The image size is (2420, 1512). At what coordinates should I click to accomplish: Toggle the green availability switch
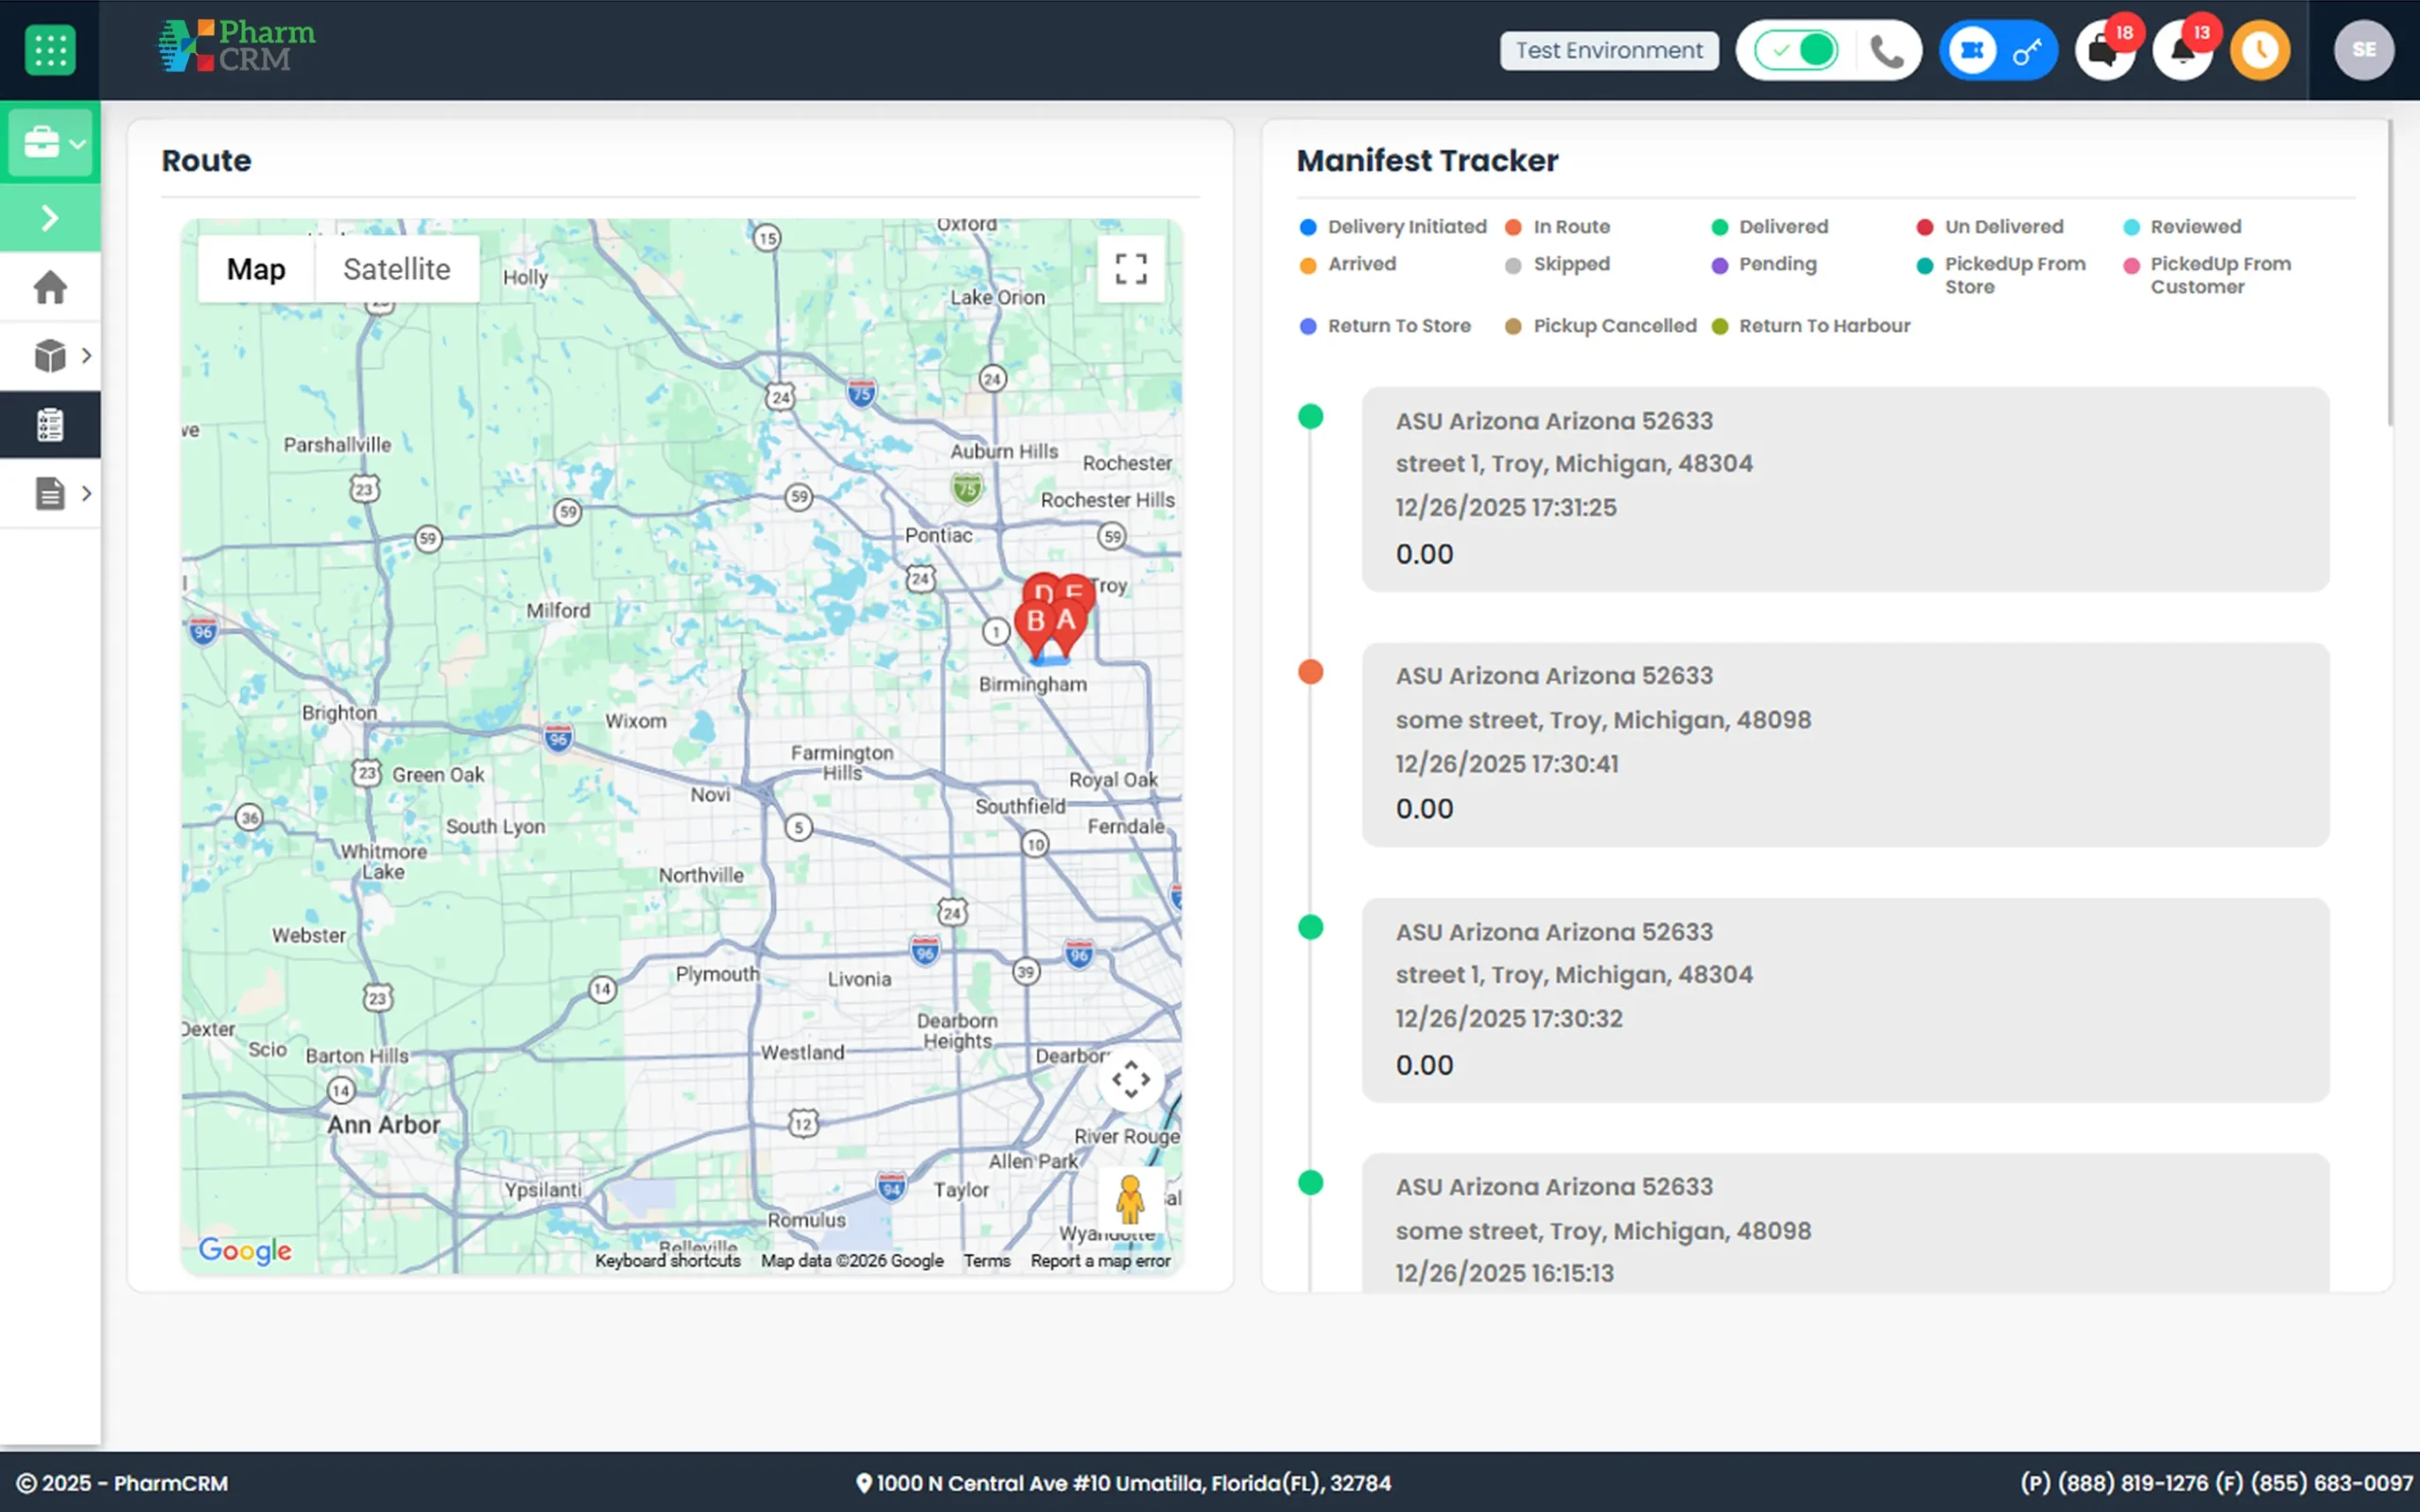(x=1796, y=50)
